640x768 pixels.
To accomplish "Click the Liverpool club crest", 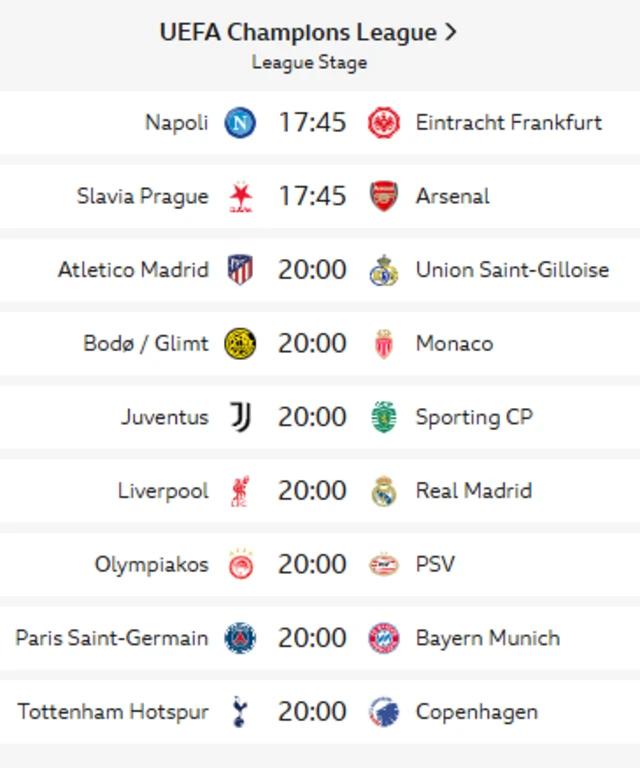I will click(240, 491).
